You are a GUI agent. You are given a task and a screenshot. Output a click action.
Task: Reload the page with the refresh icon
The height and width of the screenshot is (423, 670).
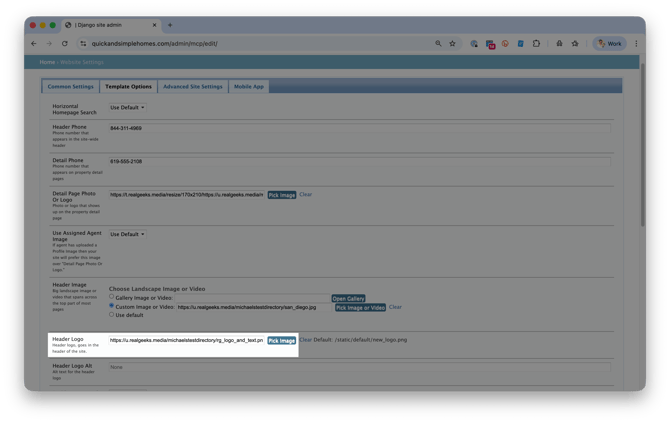pyautogui.click(x=65, y=44)
